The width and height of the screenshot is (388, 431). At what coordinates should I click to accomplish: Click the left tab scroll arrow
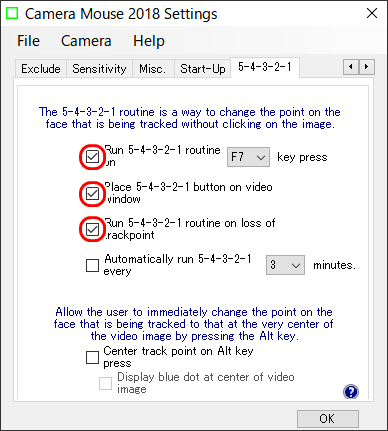coord(351,67)
